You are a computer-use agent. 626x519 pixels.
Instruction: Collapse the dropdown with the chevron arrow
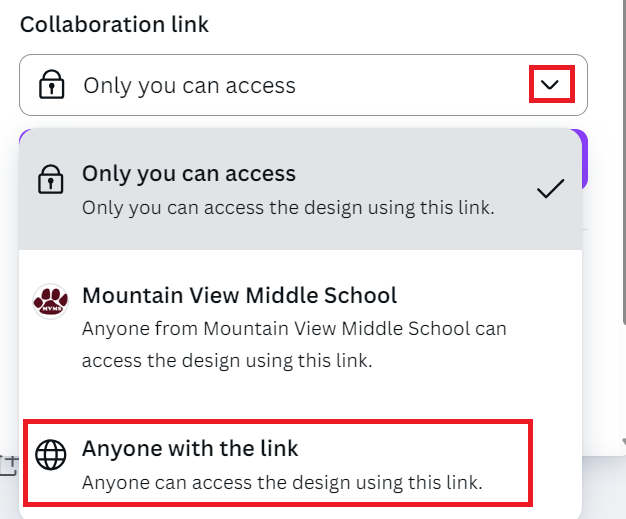[x=550, y=84]
